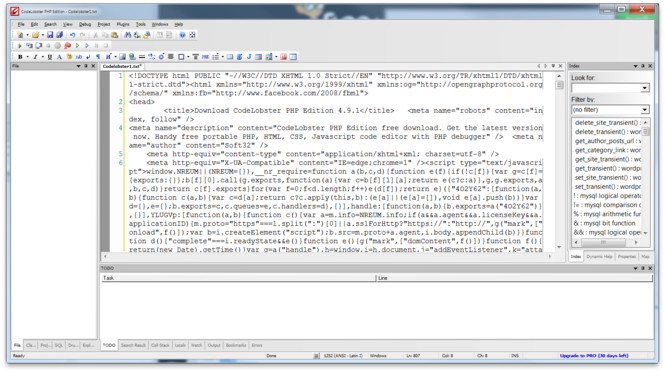The image size is (665, 372).
Task: Expand the Bold icon dropdown arrow
Action: click(27, 56)
